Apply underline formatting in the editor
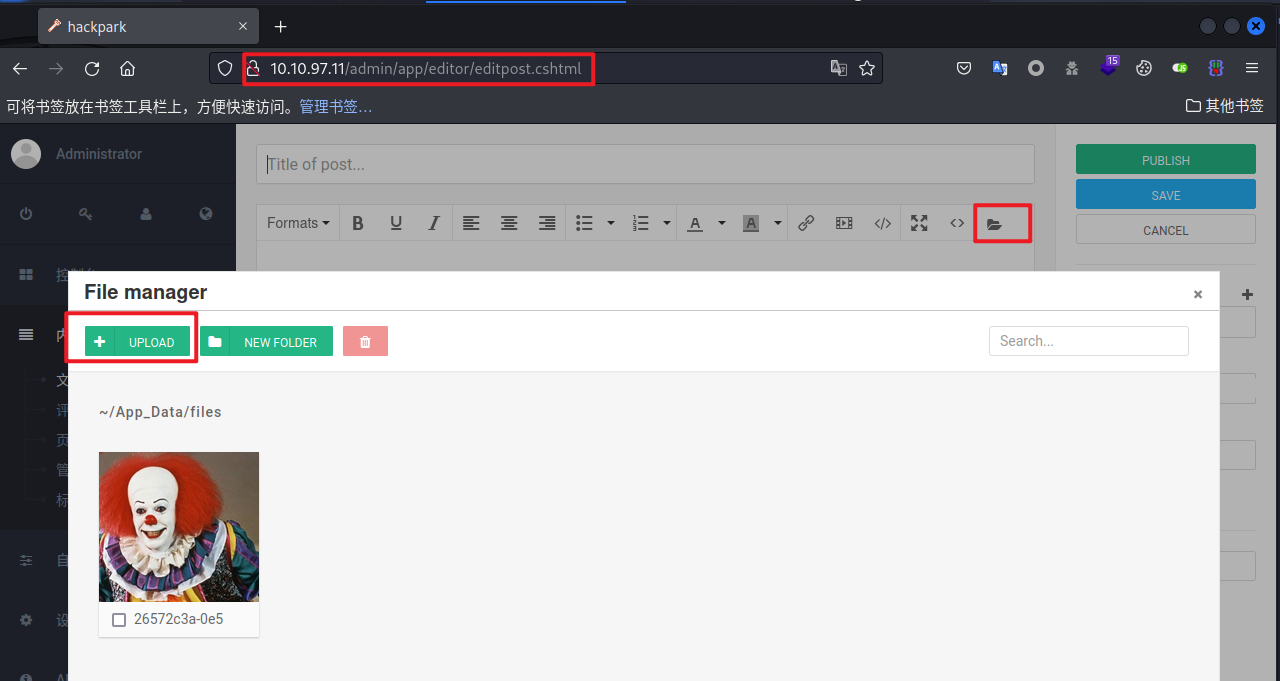This screenshot has width=1280, height=681. click(396, 223)
